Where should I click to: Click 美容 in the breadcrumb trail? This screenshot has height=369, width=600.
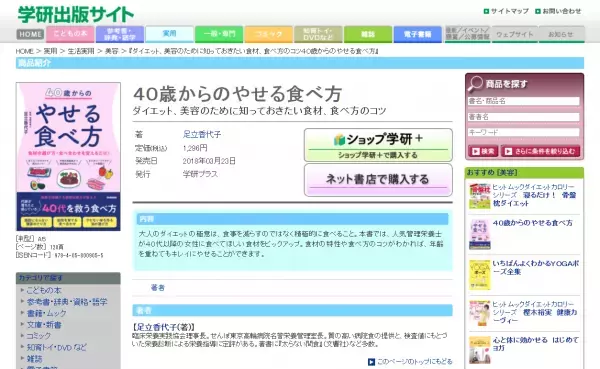tap(111, 51)
